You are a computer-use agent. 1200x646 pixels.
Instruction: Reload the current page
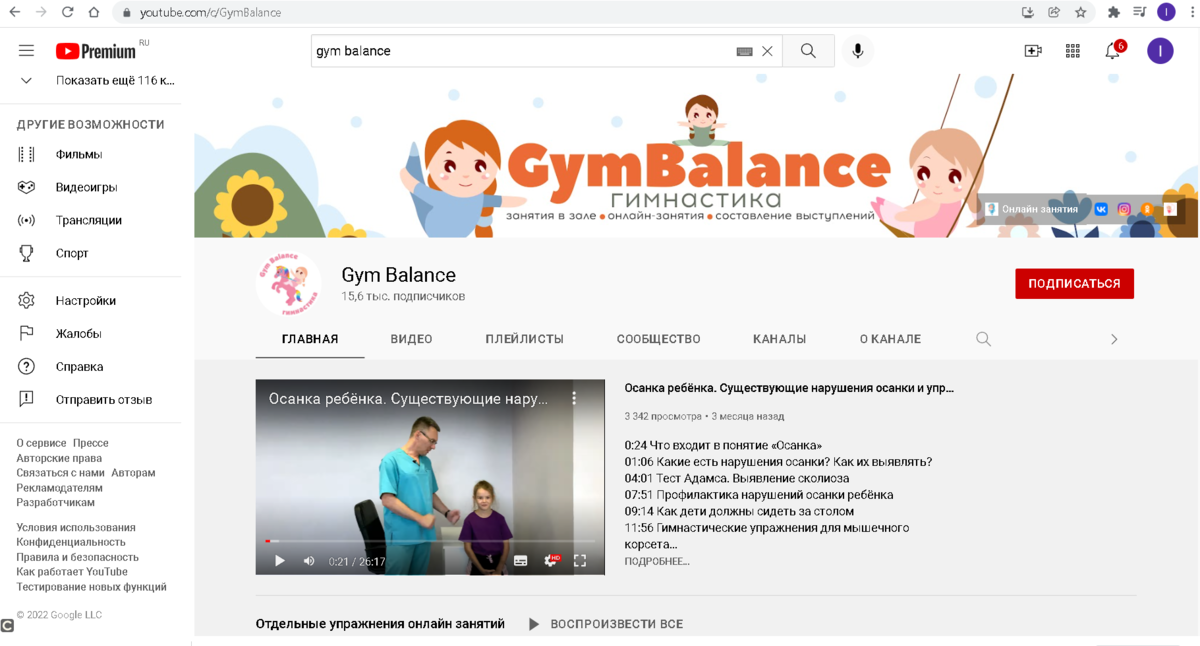click(67, 12)
